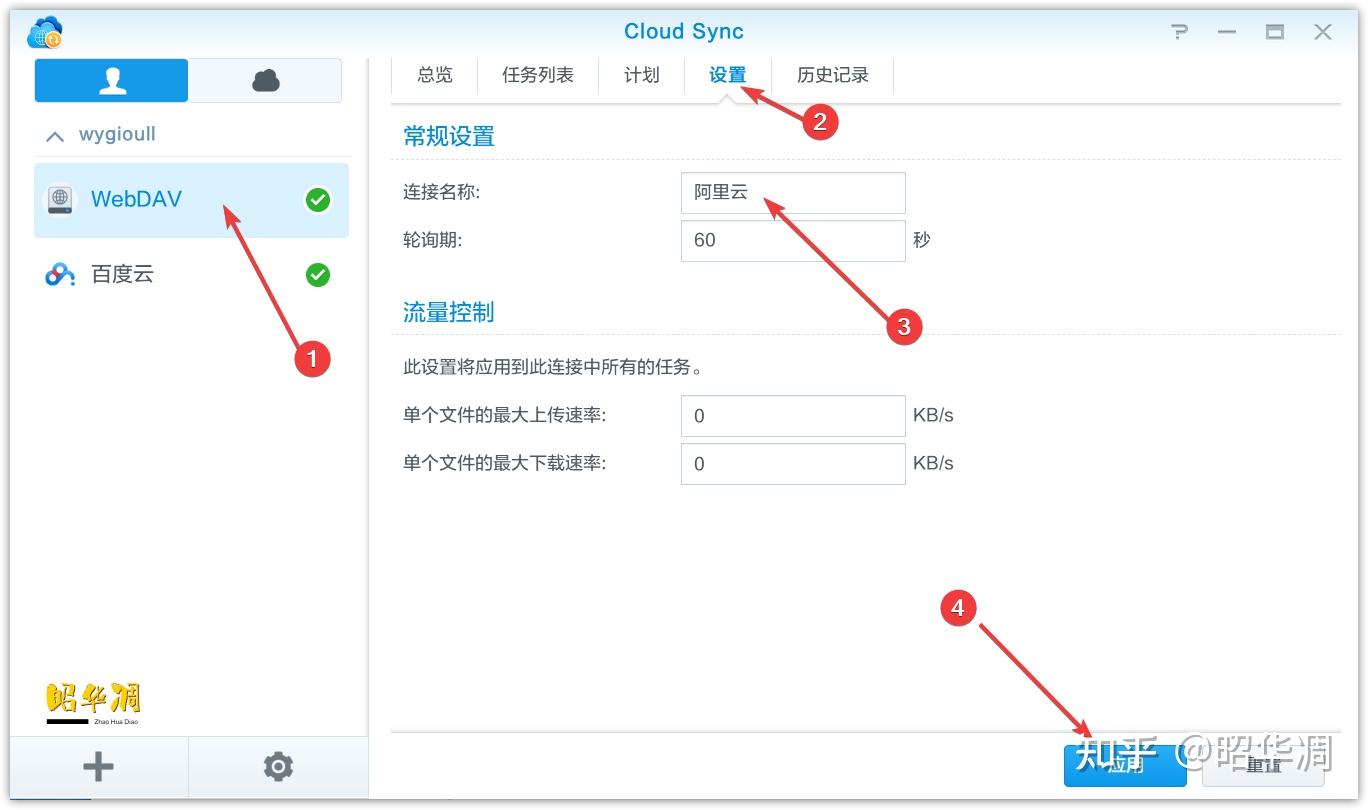
Task: Click the 百度云 service icon
Action: click(60, 274)
